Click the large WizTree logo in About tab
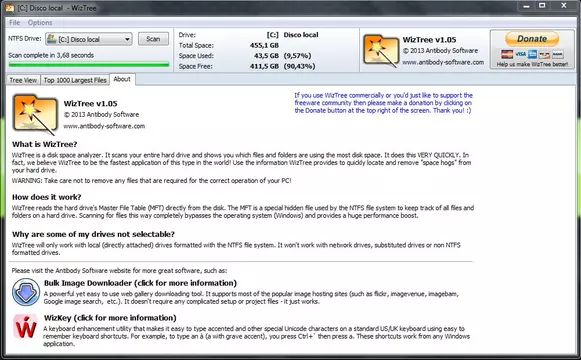This screenshot has width=581, height=360. (x=35, y=114)
